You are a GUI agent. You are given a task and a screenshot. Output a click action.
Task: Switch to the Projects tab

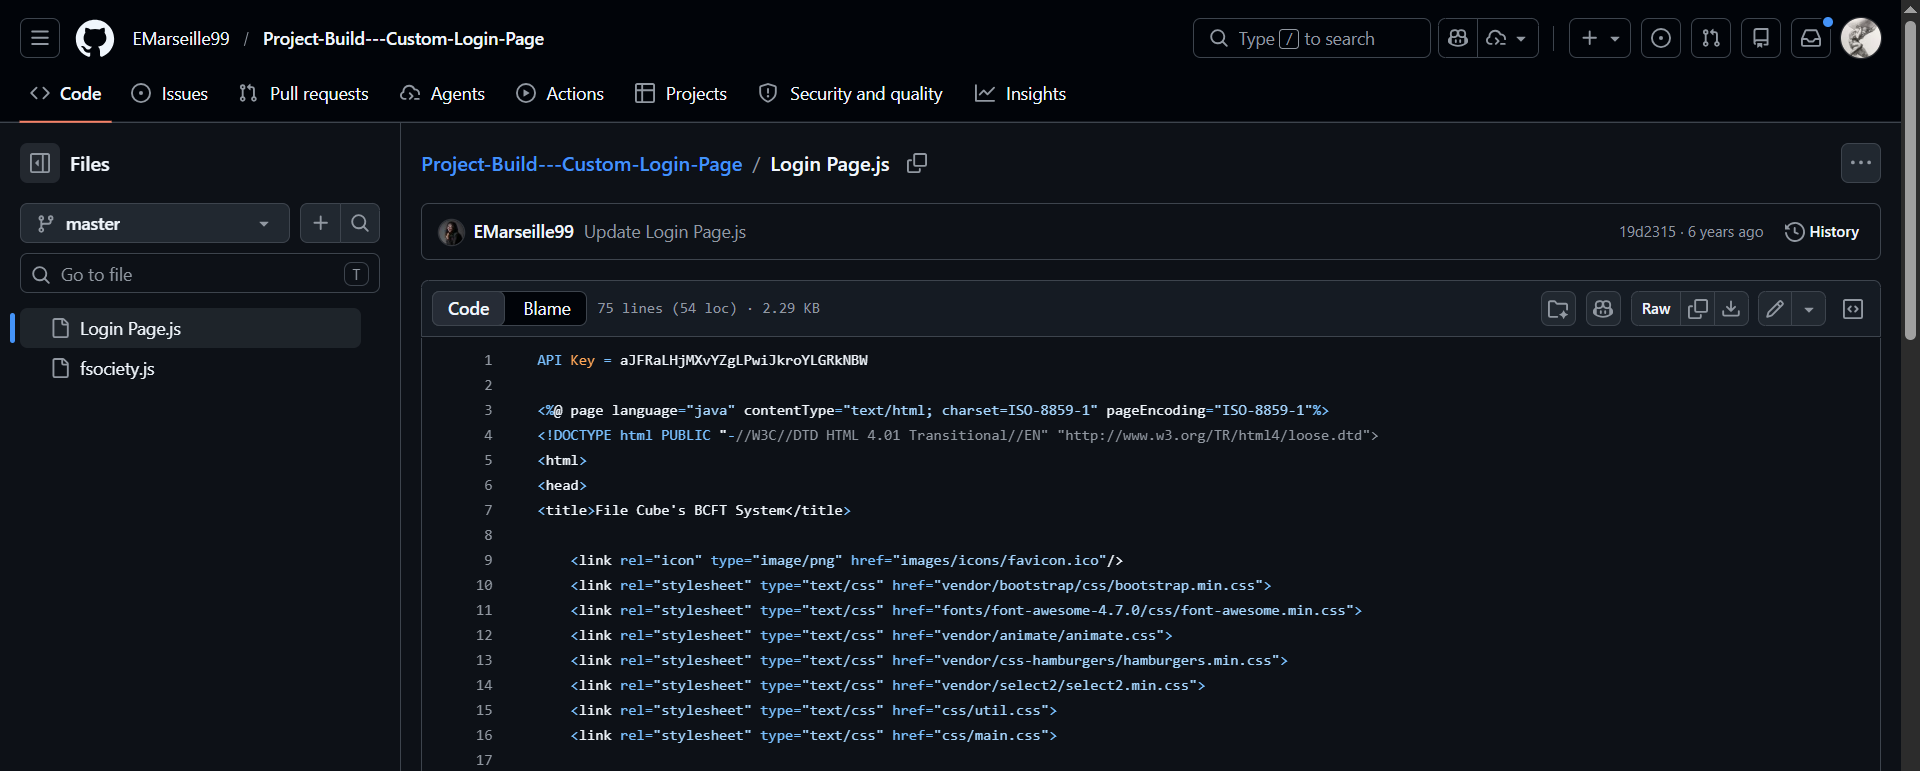(x=681, y=93)
